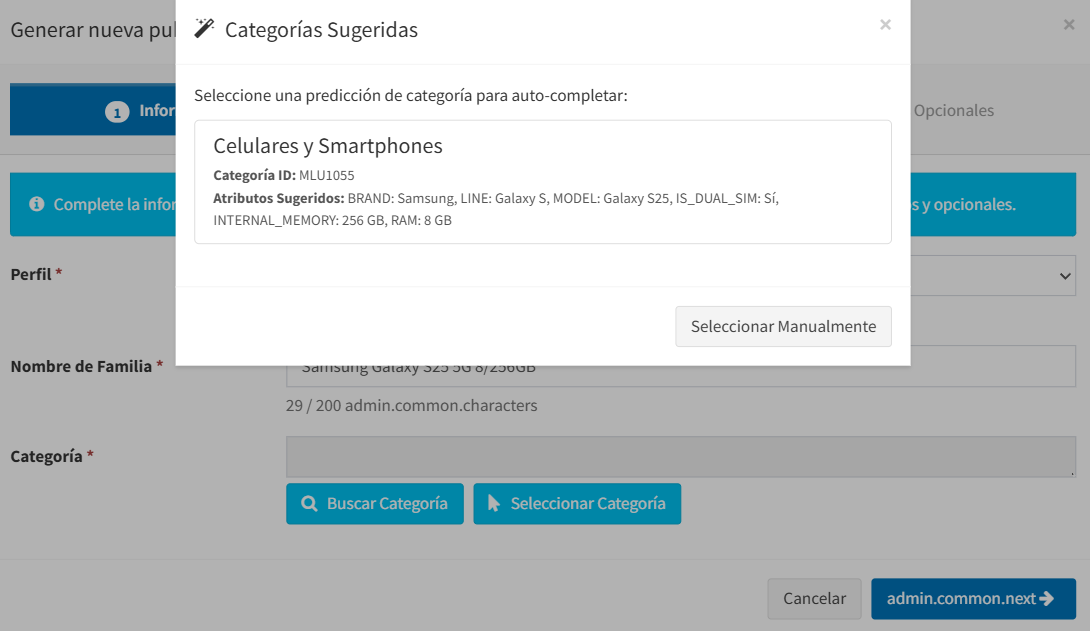Image resolution: width=1090 pixels, height=631 pixels.
Task: Click the info circle icon in blue alert
Action: click(x=37, y=204)
